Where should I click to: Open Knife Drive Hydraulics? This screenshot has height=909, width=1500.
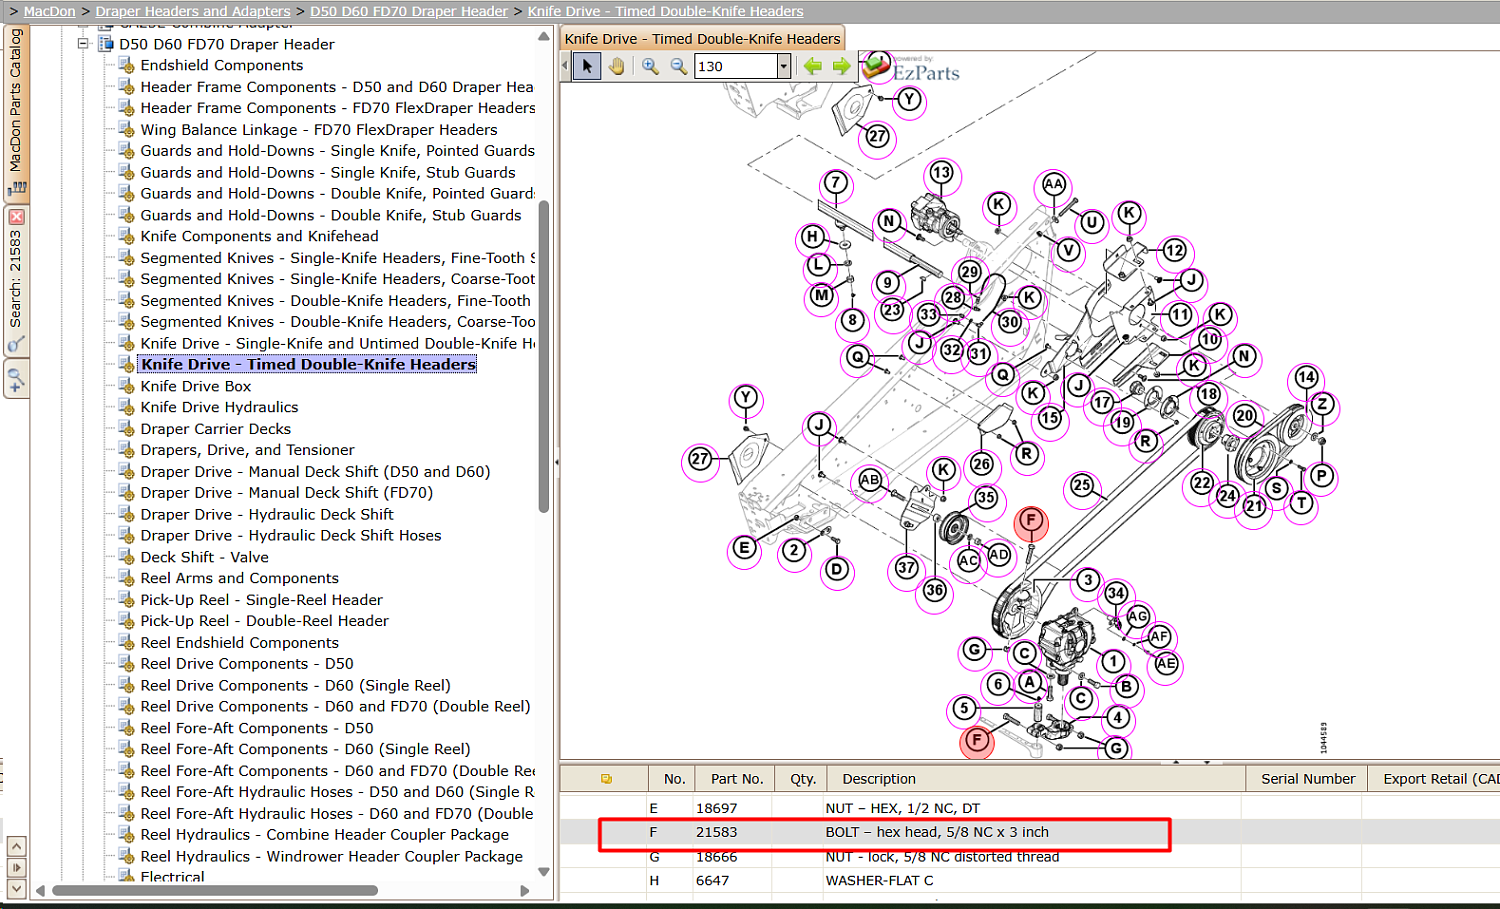coord(220,407)
